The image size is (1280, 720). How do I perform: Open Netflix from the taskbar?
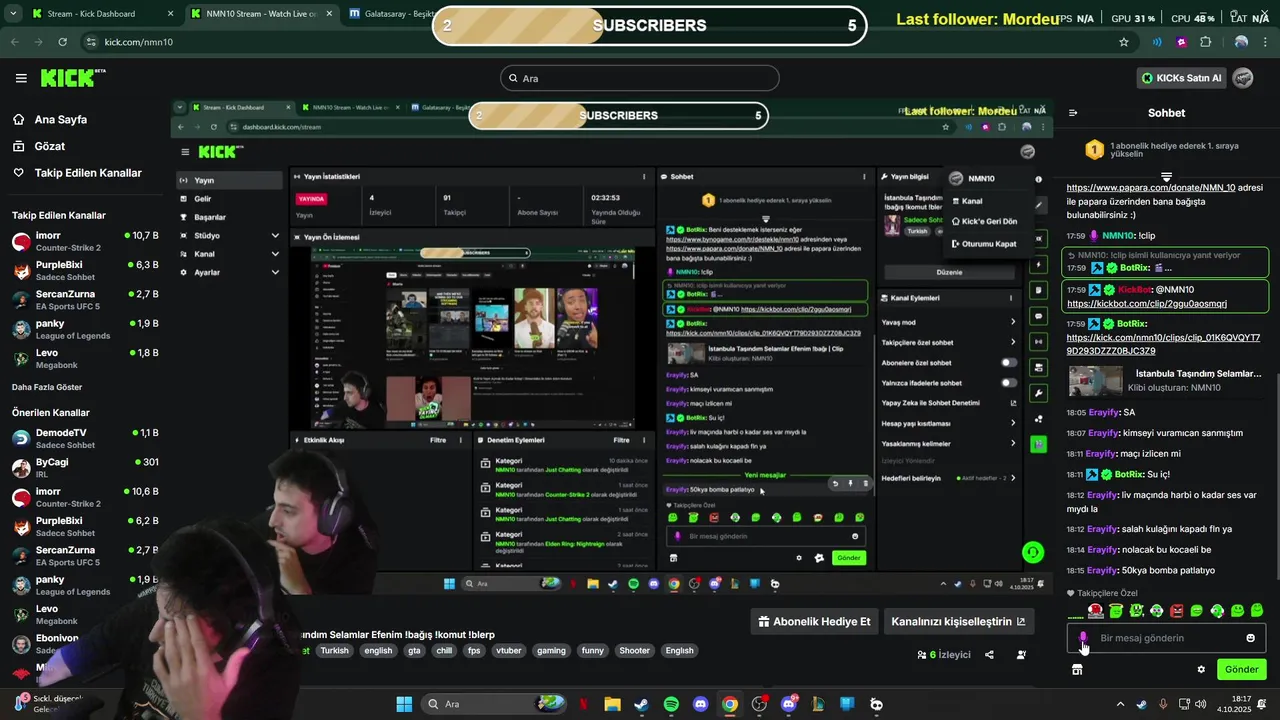click(583, 704)
